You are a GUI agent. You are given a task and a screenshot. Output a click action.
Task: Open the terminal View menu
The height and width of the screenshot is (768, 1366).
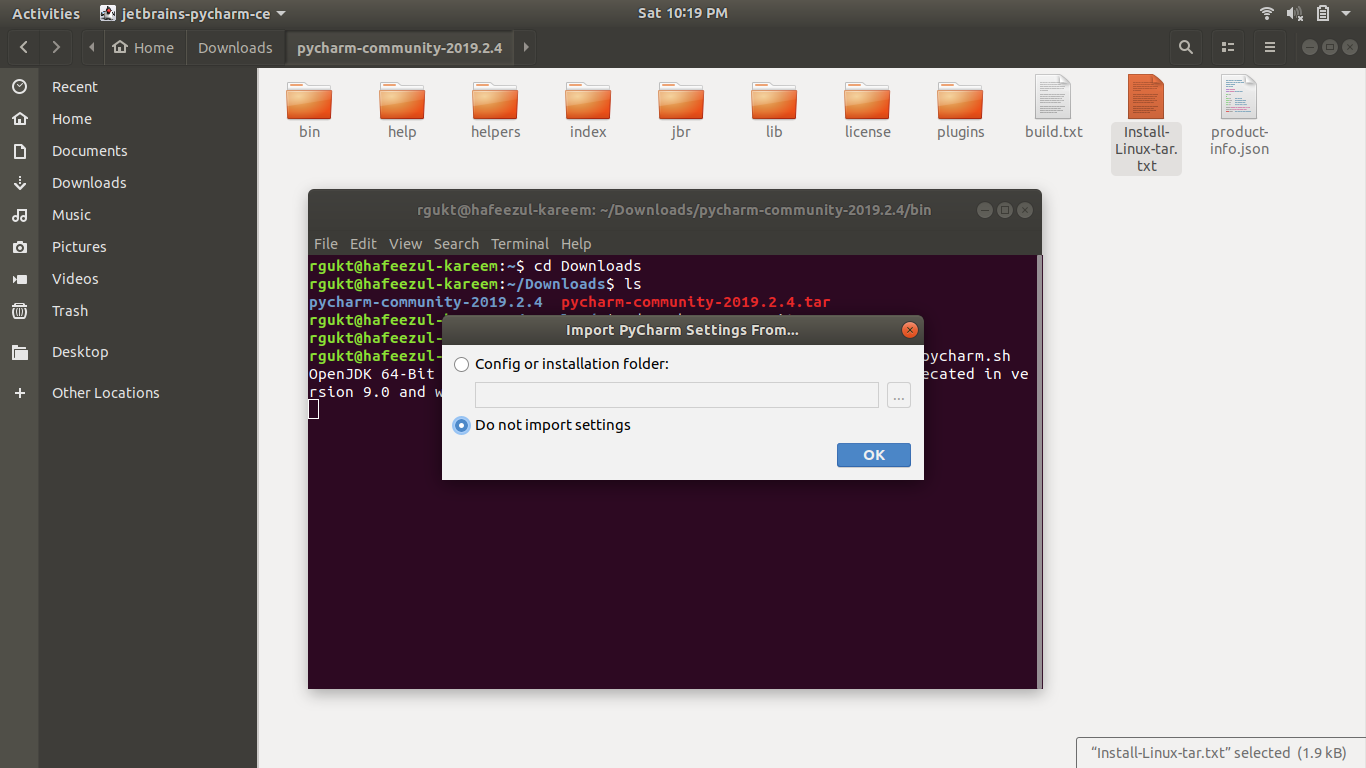tap(405, 244)
